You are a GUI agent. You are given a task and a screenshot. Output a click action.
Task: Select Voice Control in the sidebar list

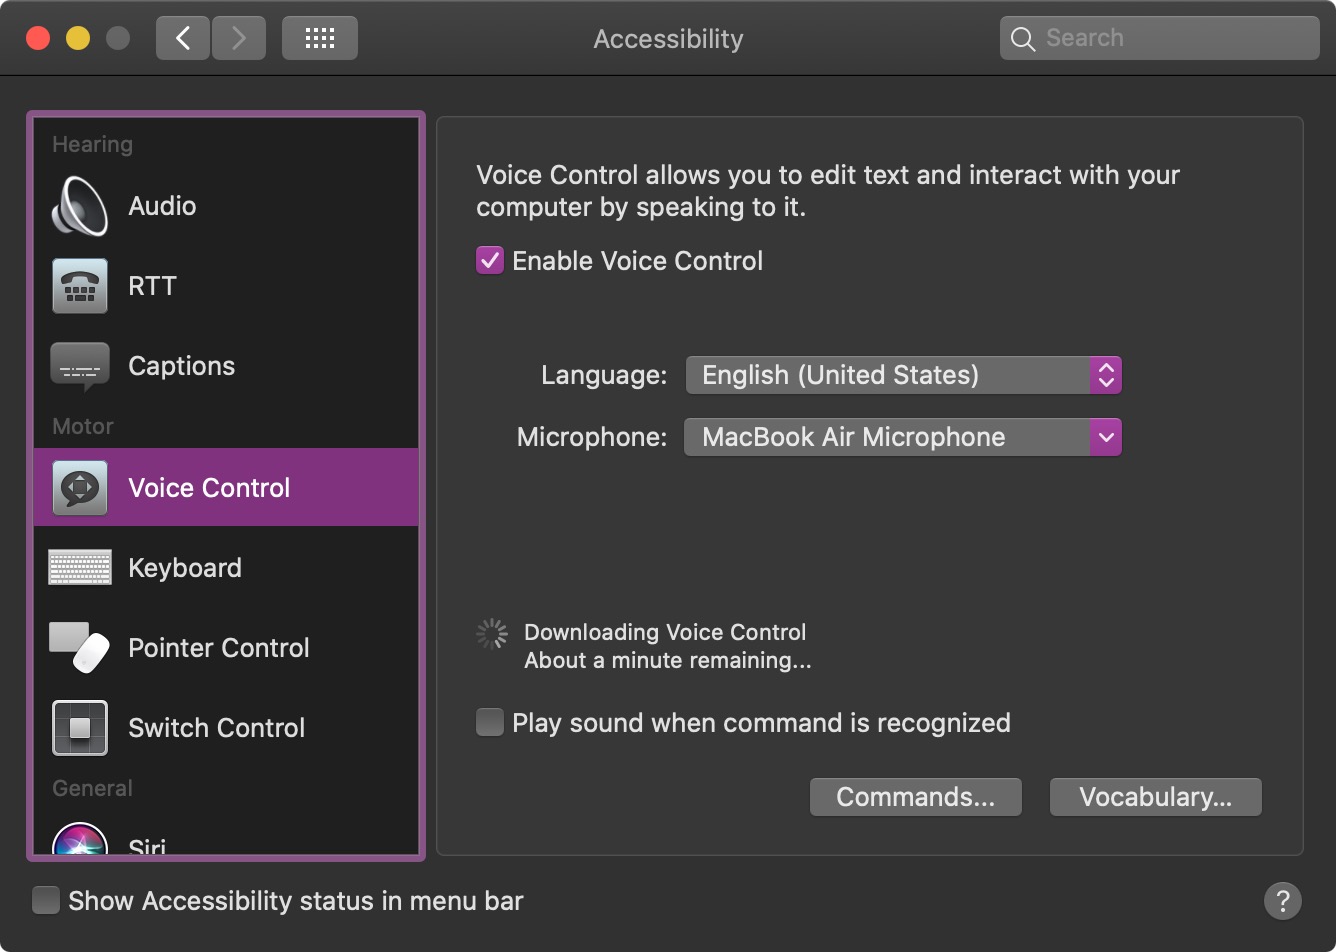pos(209,488)
